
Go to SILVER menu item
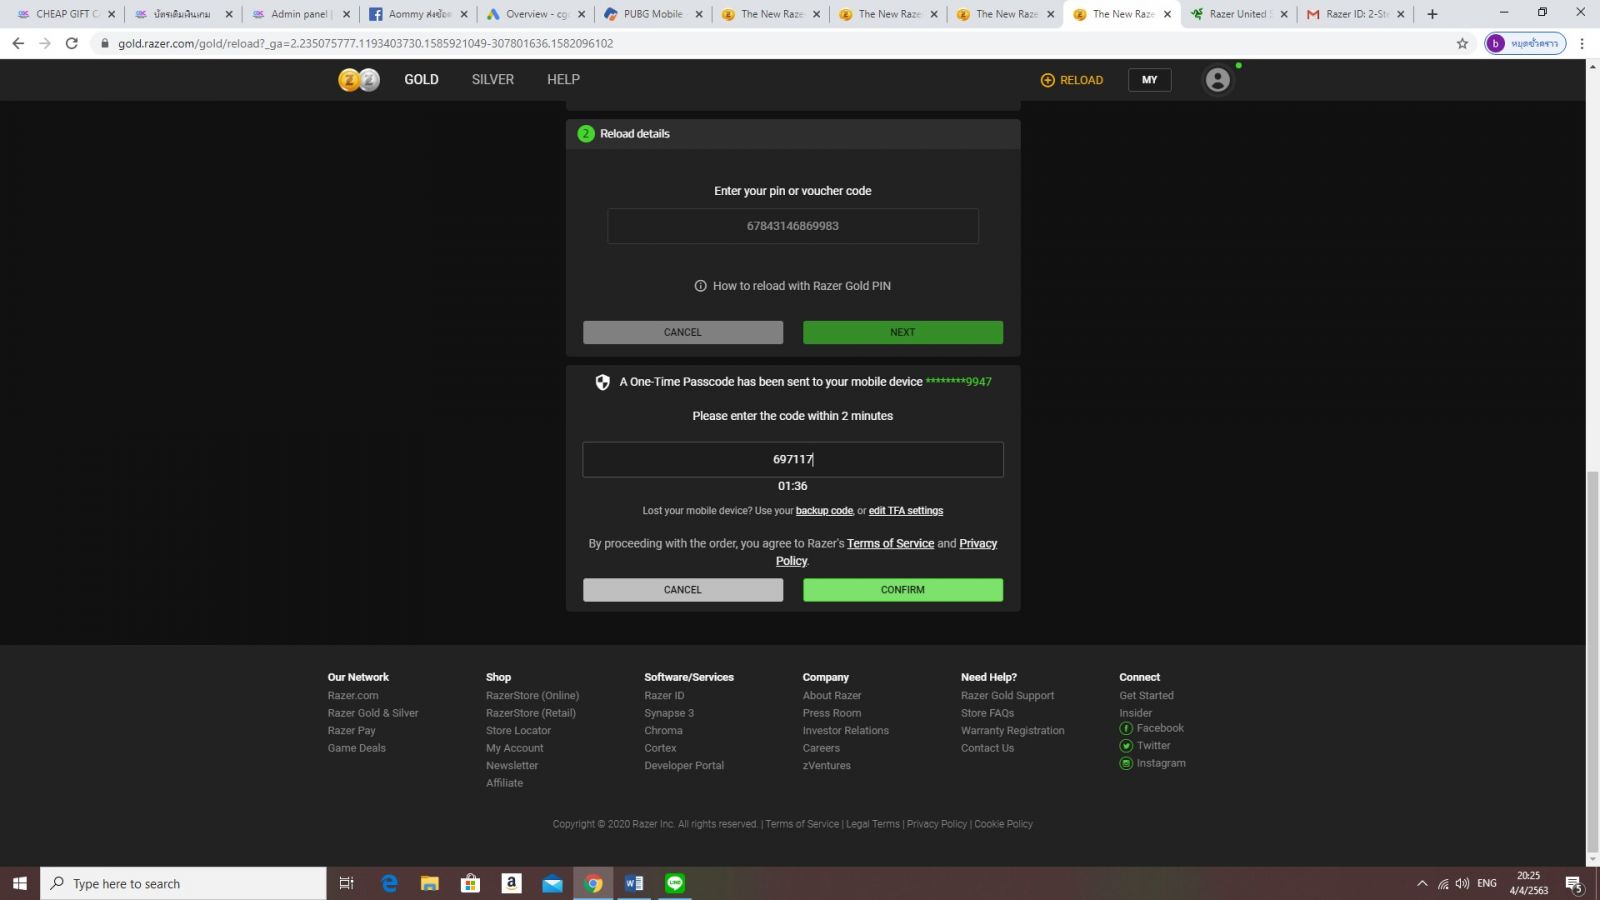point(493,79)
